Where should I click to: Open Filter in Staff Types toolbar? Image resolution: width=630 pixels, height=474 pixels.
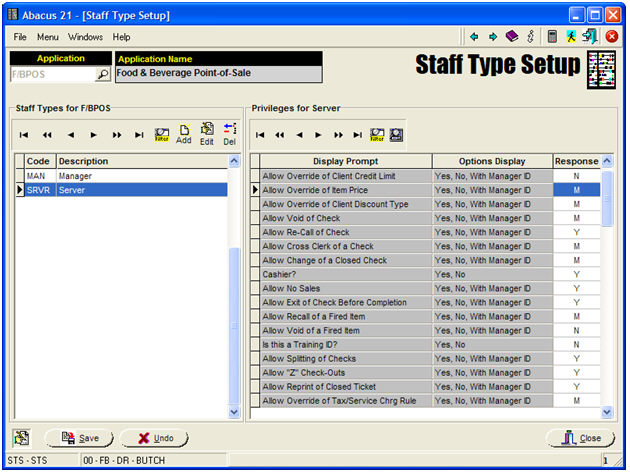point(162,134)
